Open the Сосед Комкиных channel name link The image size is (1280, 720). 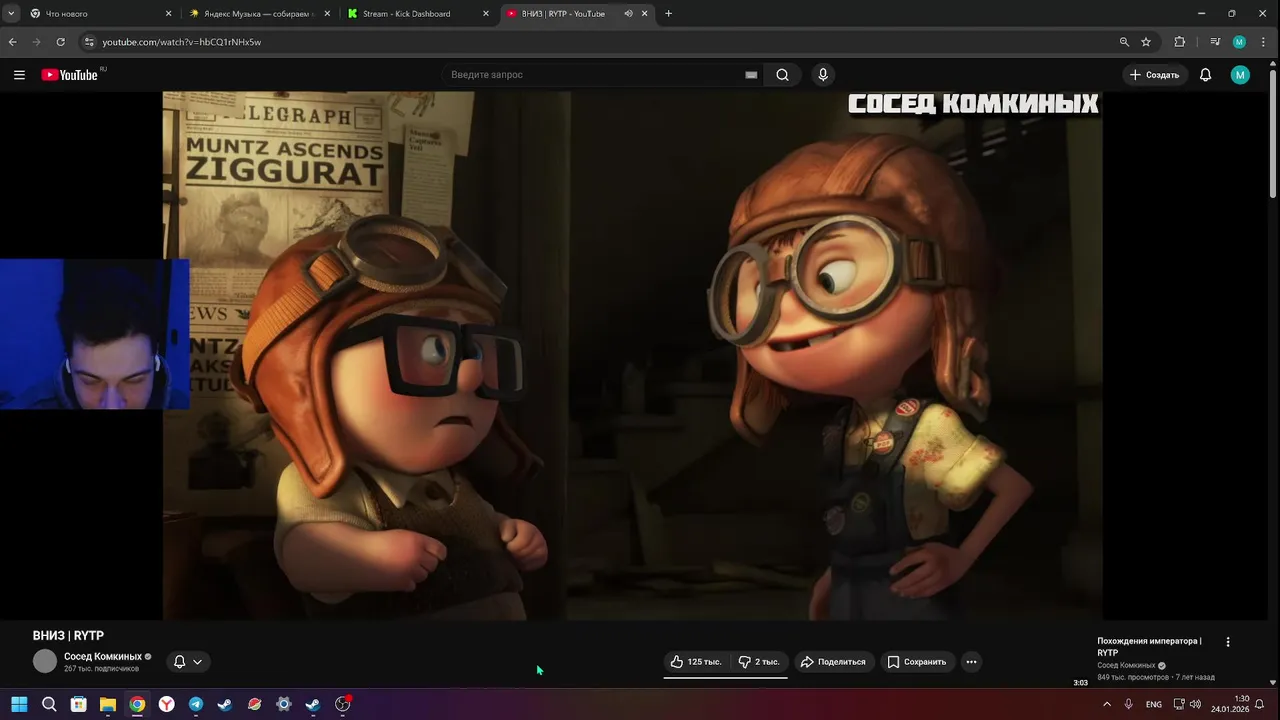(103, 657)
